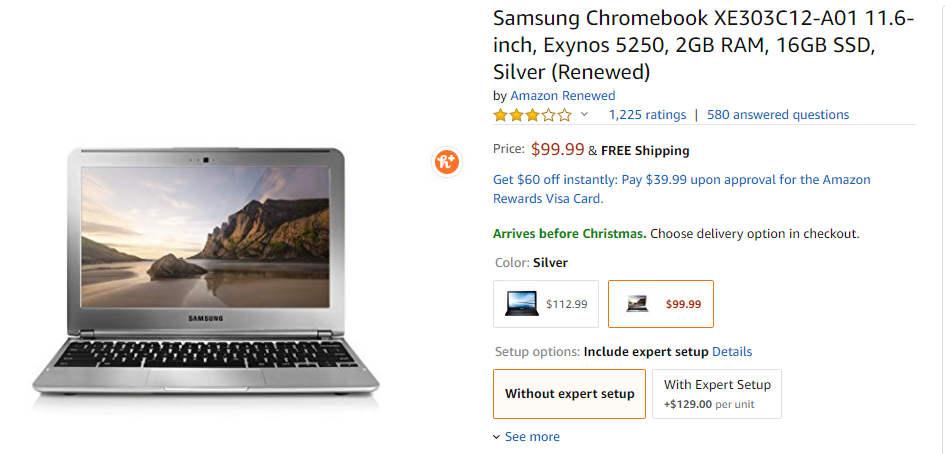
Task: Choose With Expert Setup for +$129.00
Action: [716, 394]
